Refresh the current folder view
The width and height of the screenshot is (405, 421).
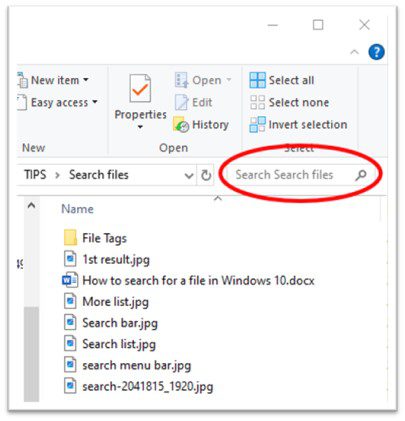click(206, 175)
